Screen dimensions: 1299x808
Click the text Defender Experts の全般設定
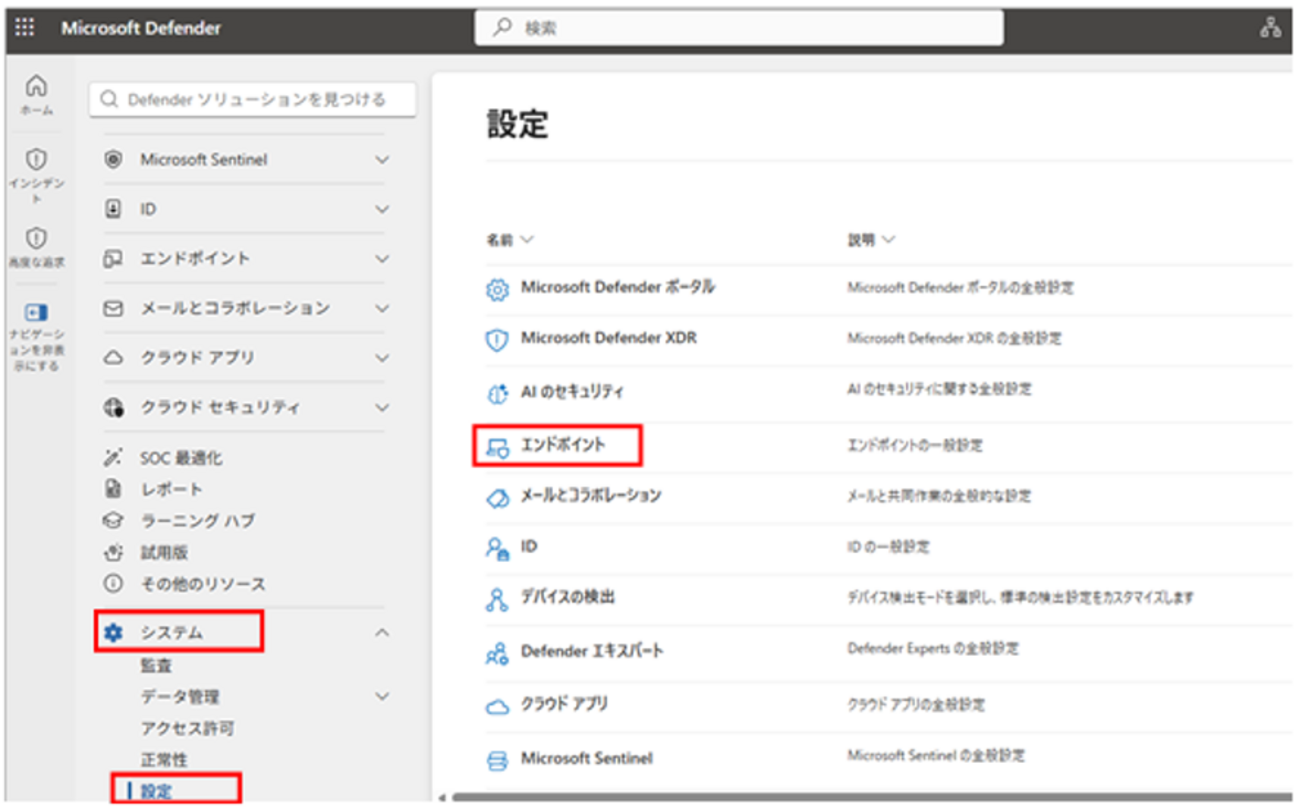932,650
